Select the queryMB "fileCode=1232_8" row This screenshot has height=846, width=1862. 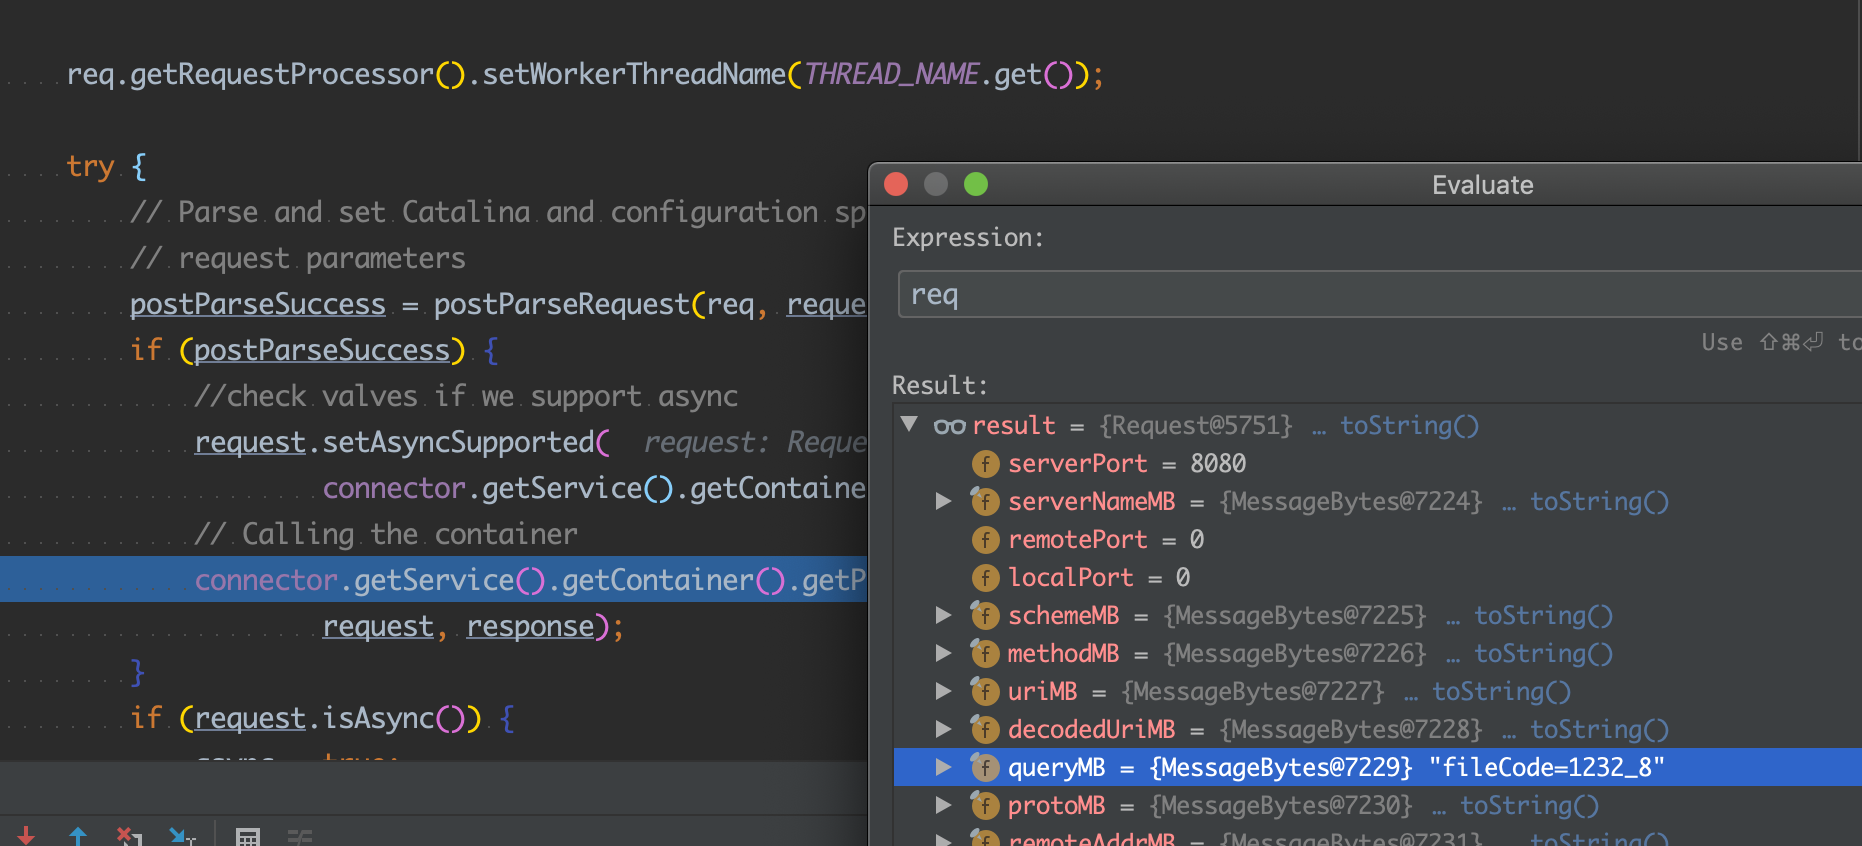tap(1377, 768)
